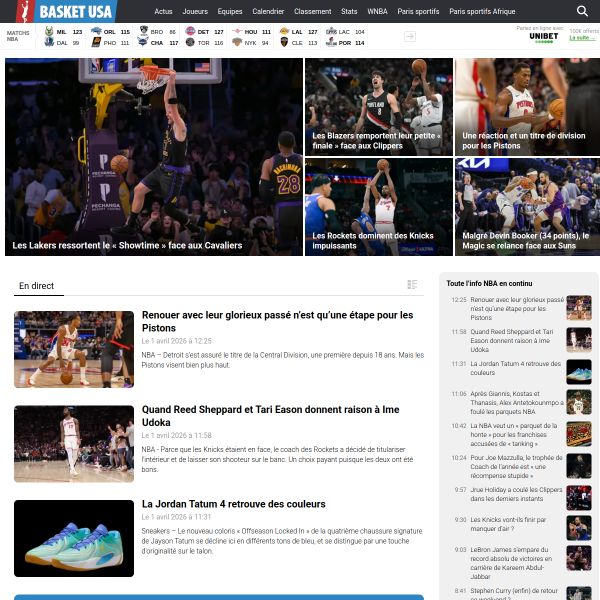Image resolution: width=600 pixels, height=600 pixels.
Task: Click the Houston Rockets logo in scores
Action: 237,31
